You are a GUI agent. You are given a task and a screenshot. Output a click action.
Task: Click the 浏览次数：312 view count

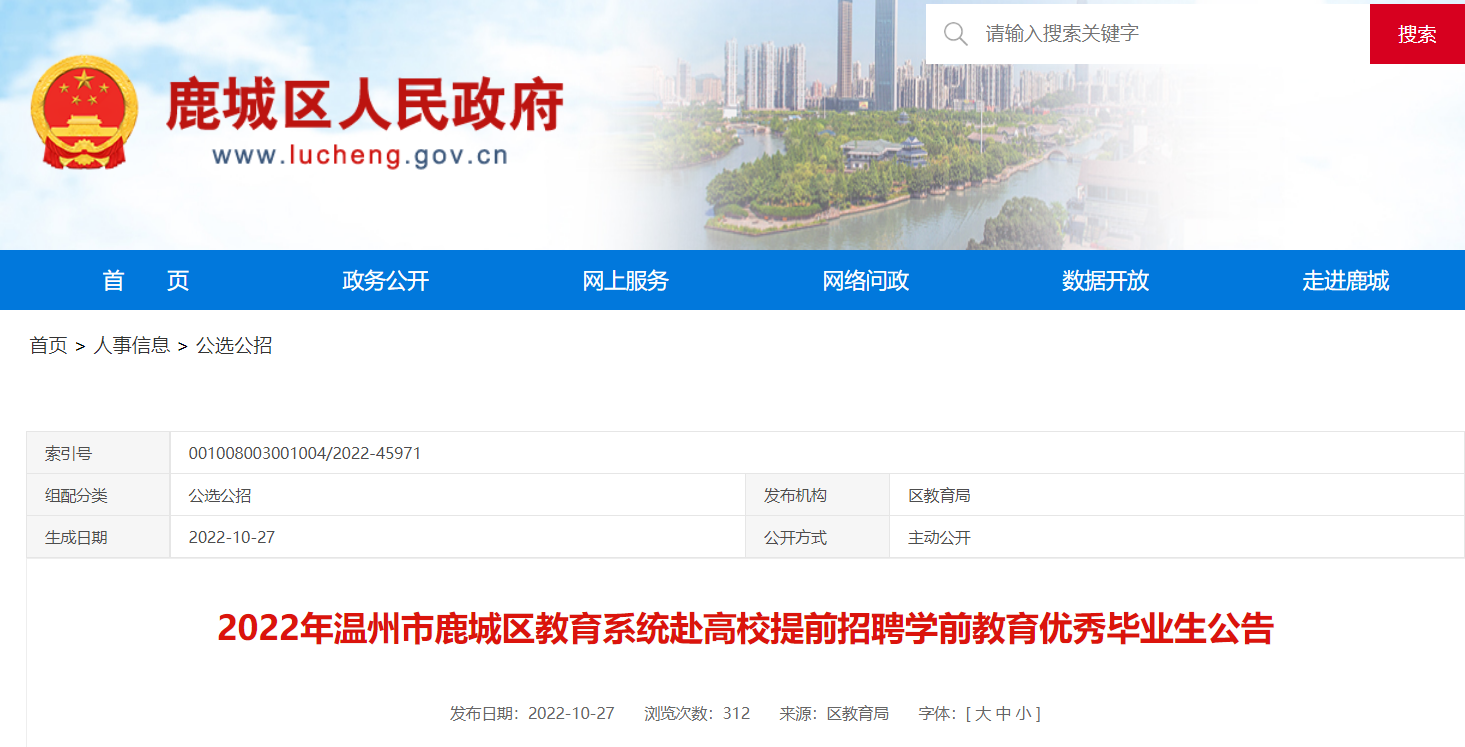[697, 714]
